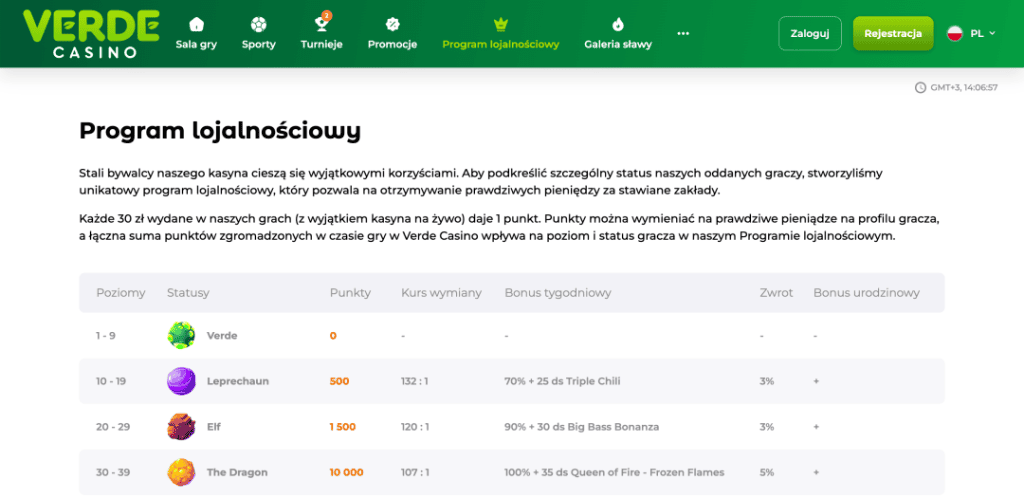Click the Turnieje notification badge 2

click(327, 15)
